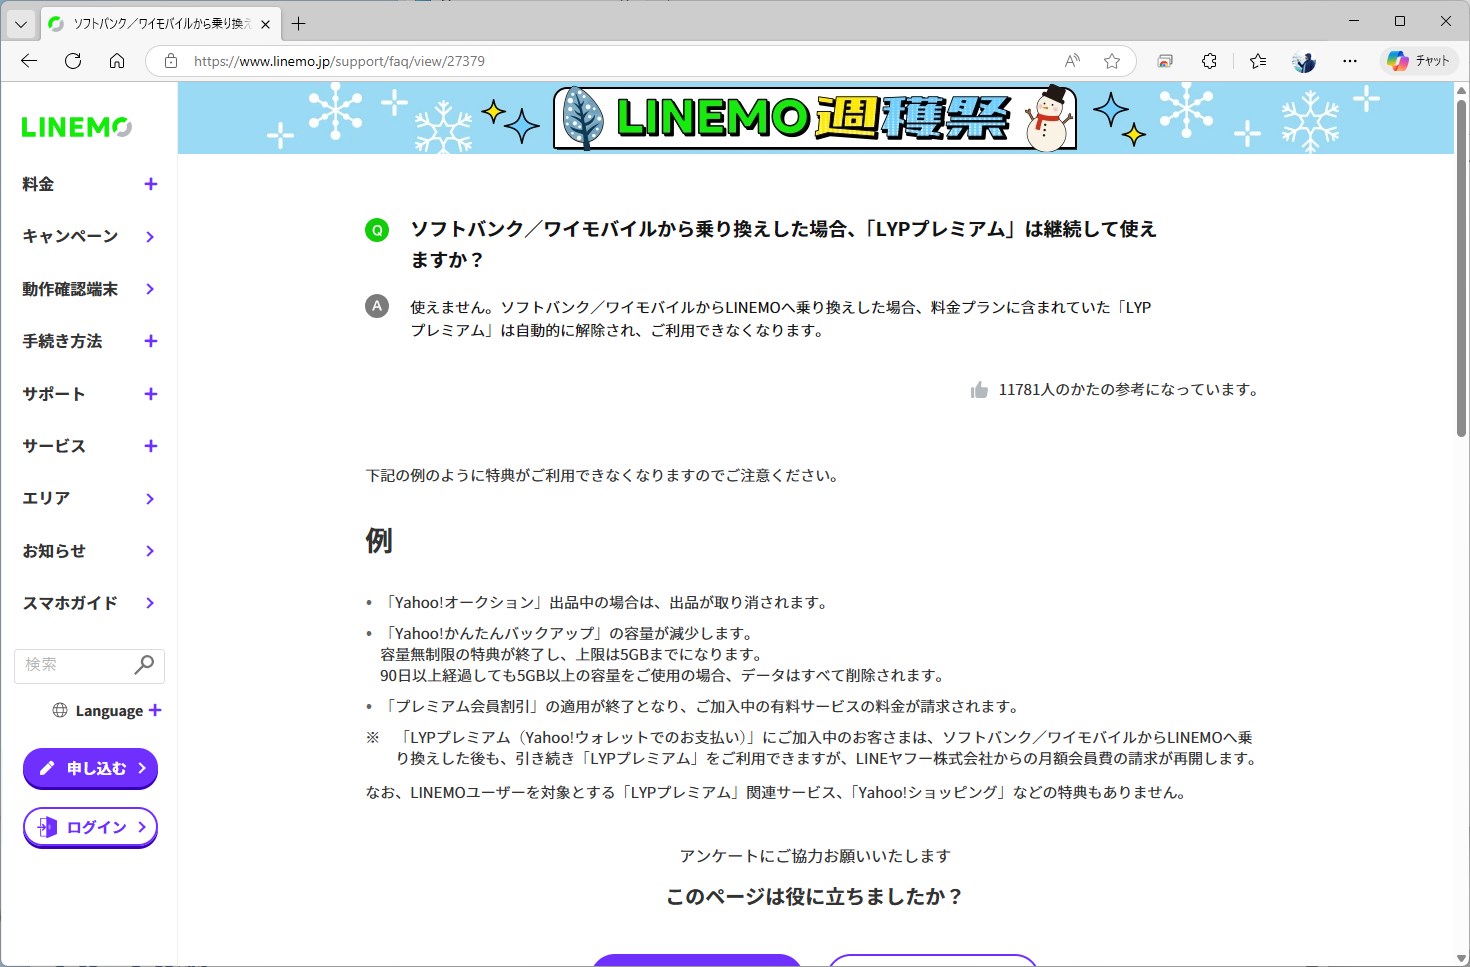
Task: Open the browser home page
Action: pos(117,61)
